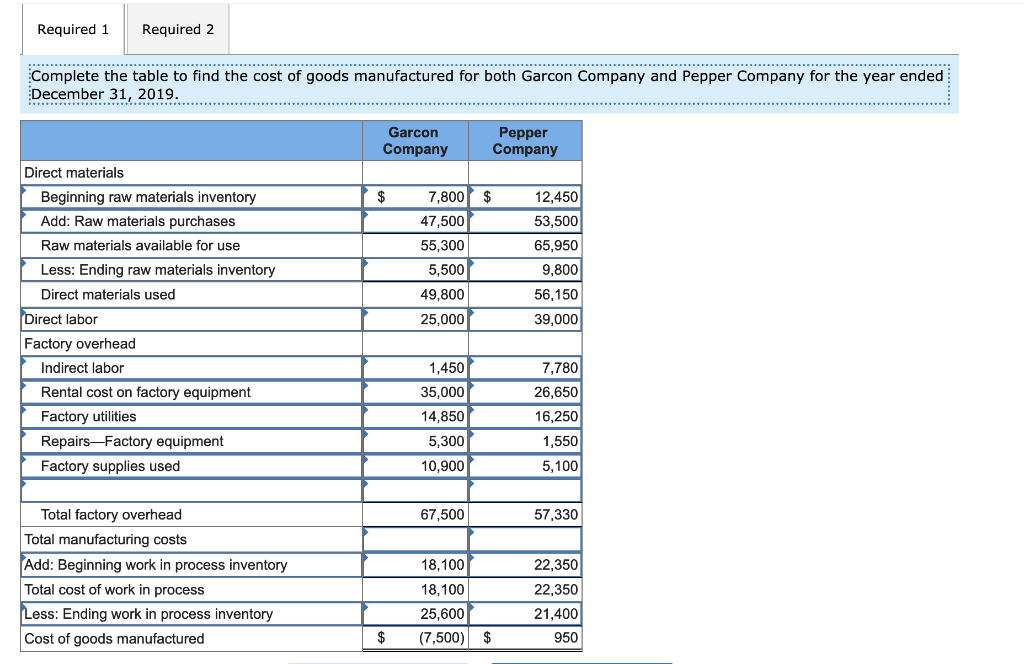Select Add: Raw materials purchases label cell

point(192,221)
